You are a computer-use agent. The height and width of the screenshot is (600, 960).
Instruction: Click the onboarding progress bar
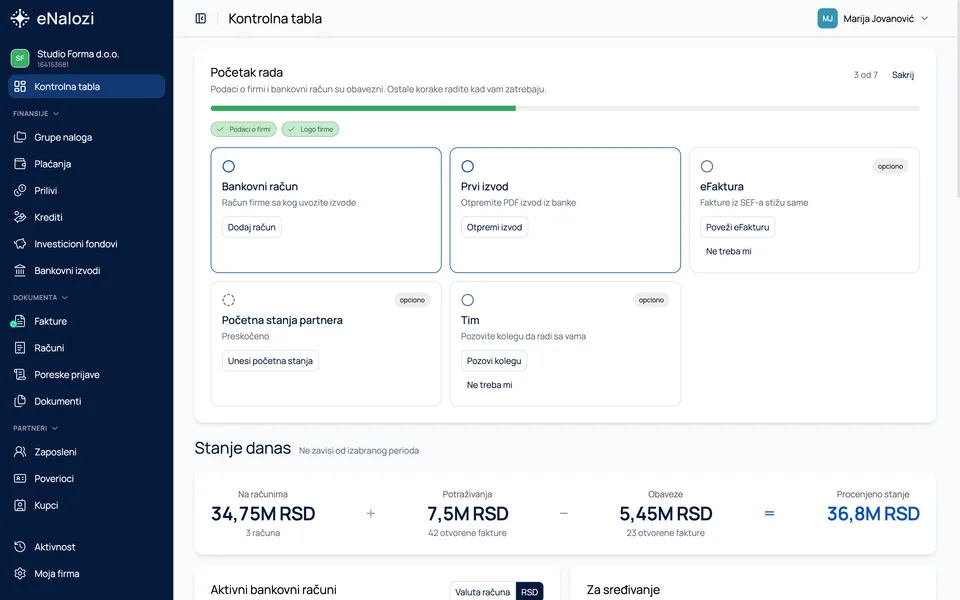(x=564, y=108)
